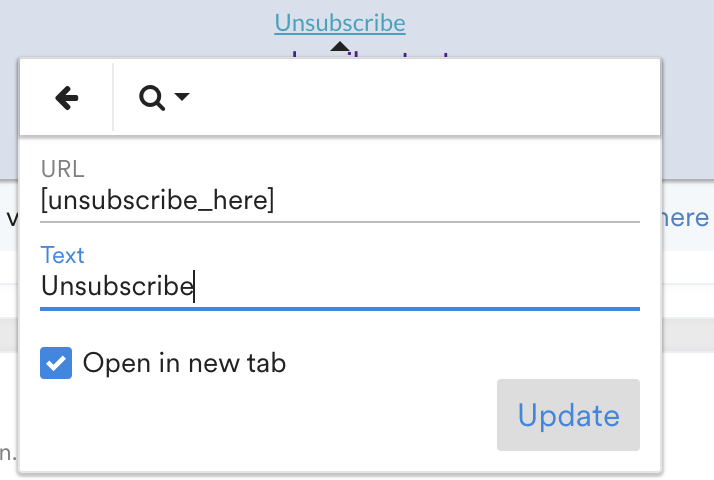
Task: Click the back arrow icon
Action: point(66,97)
